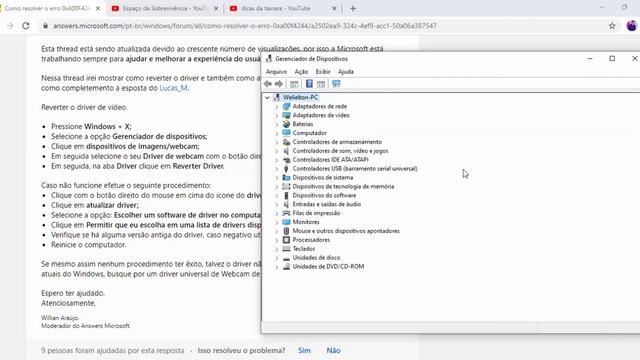The height and width of the screenshot is (360, 640).
Task: Click the blue Help icon in Device Manager toolbar
Action: pos(309,84)
